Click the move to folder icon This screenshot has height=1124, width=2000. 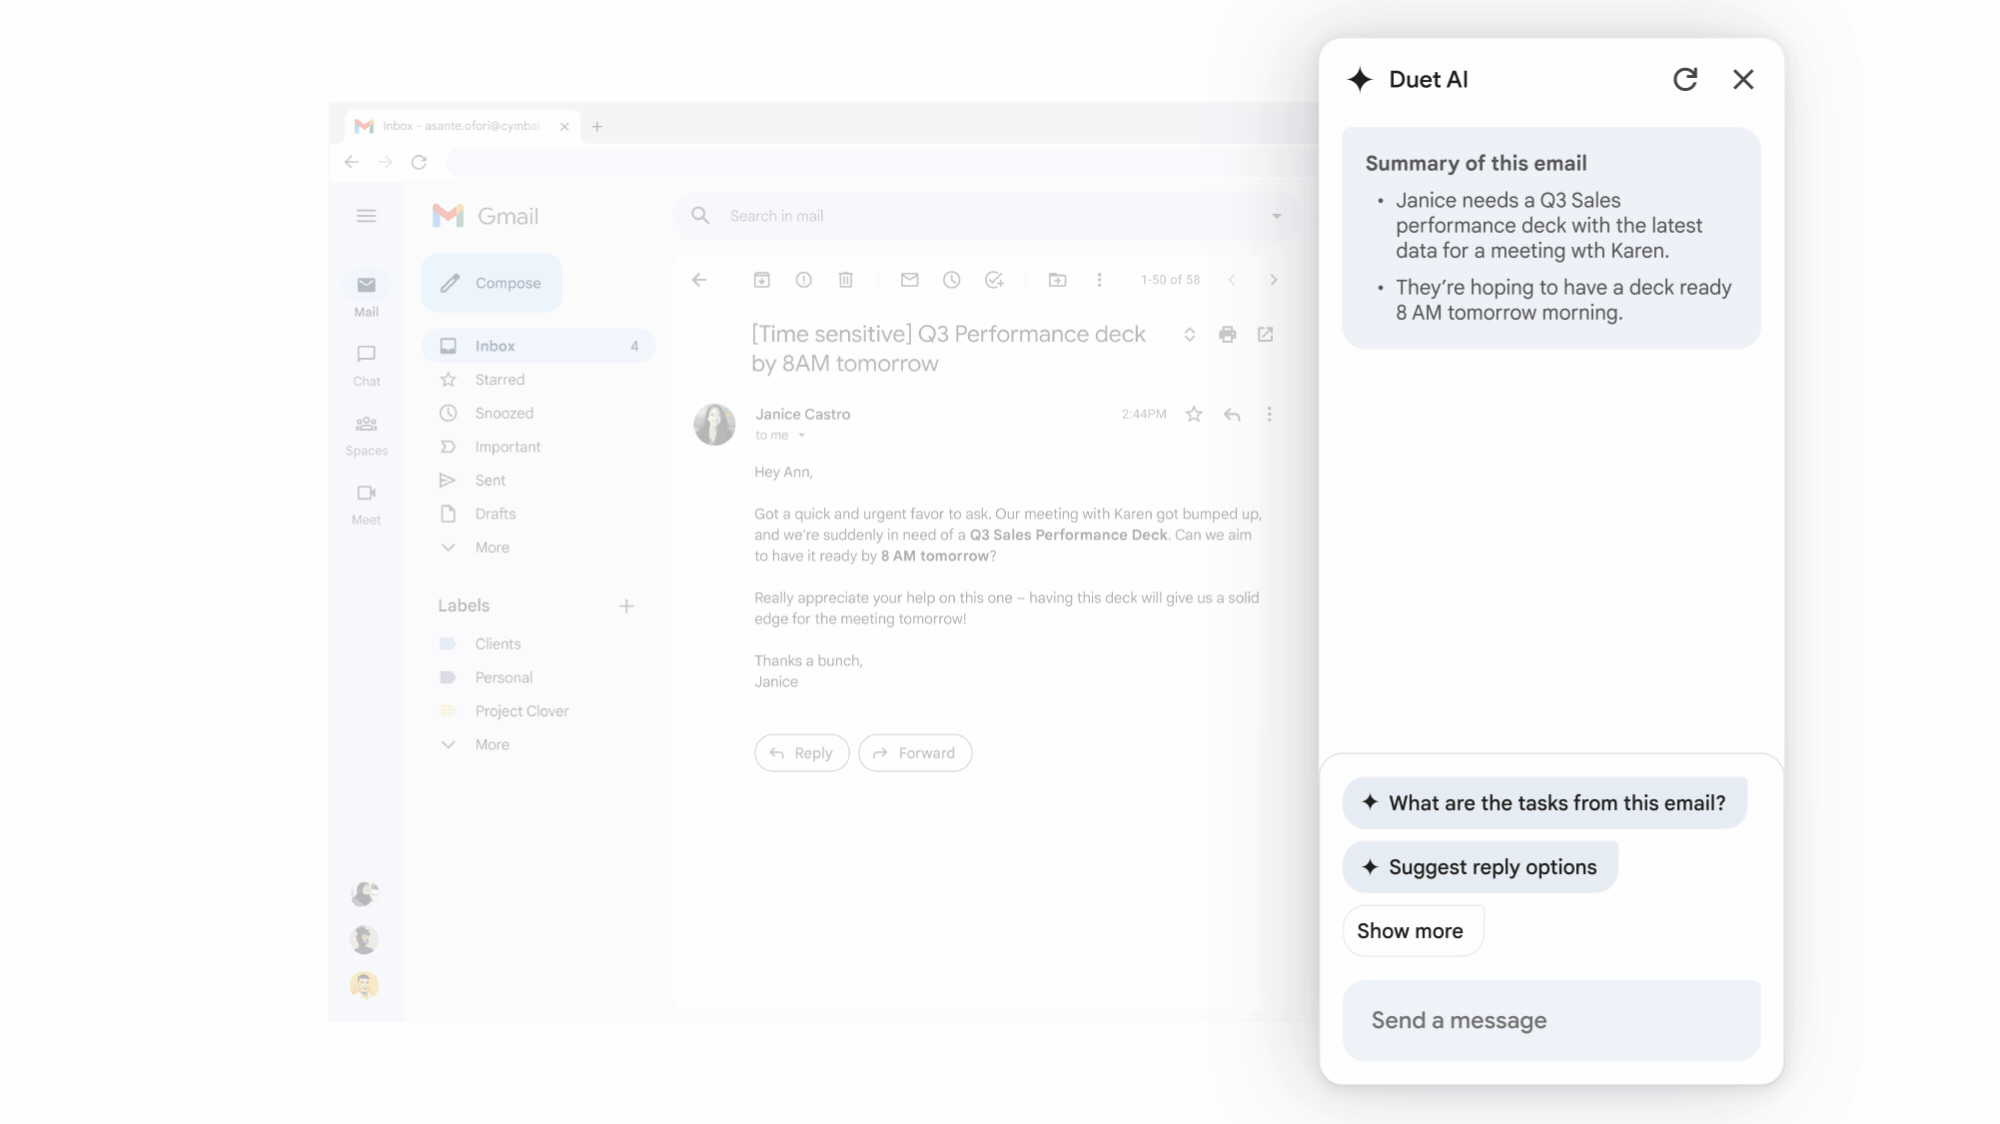1055,280
